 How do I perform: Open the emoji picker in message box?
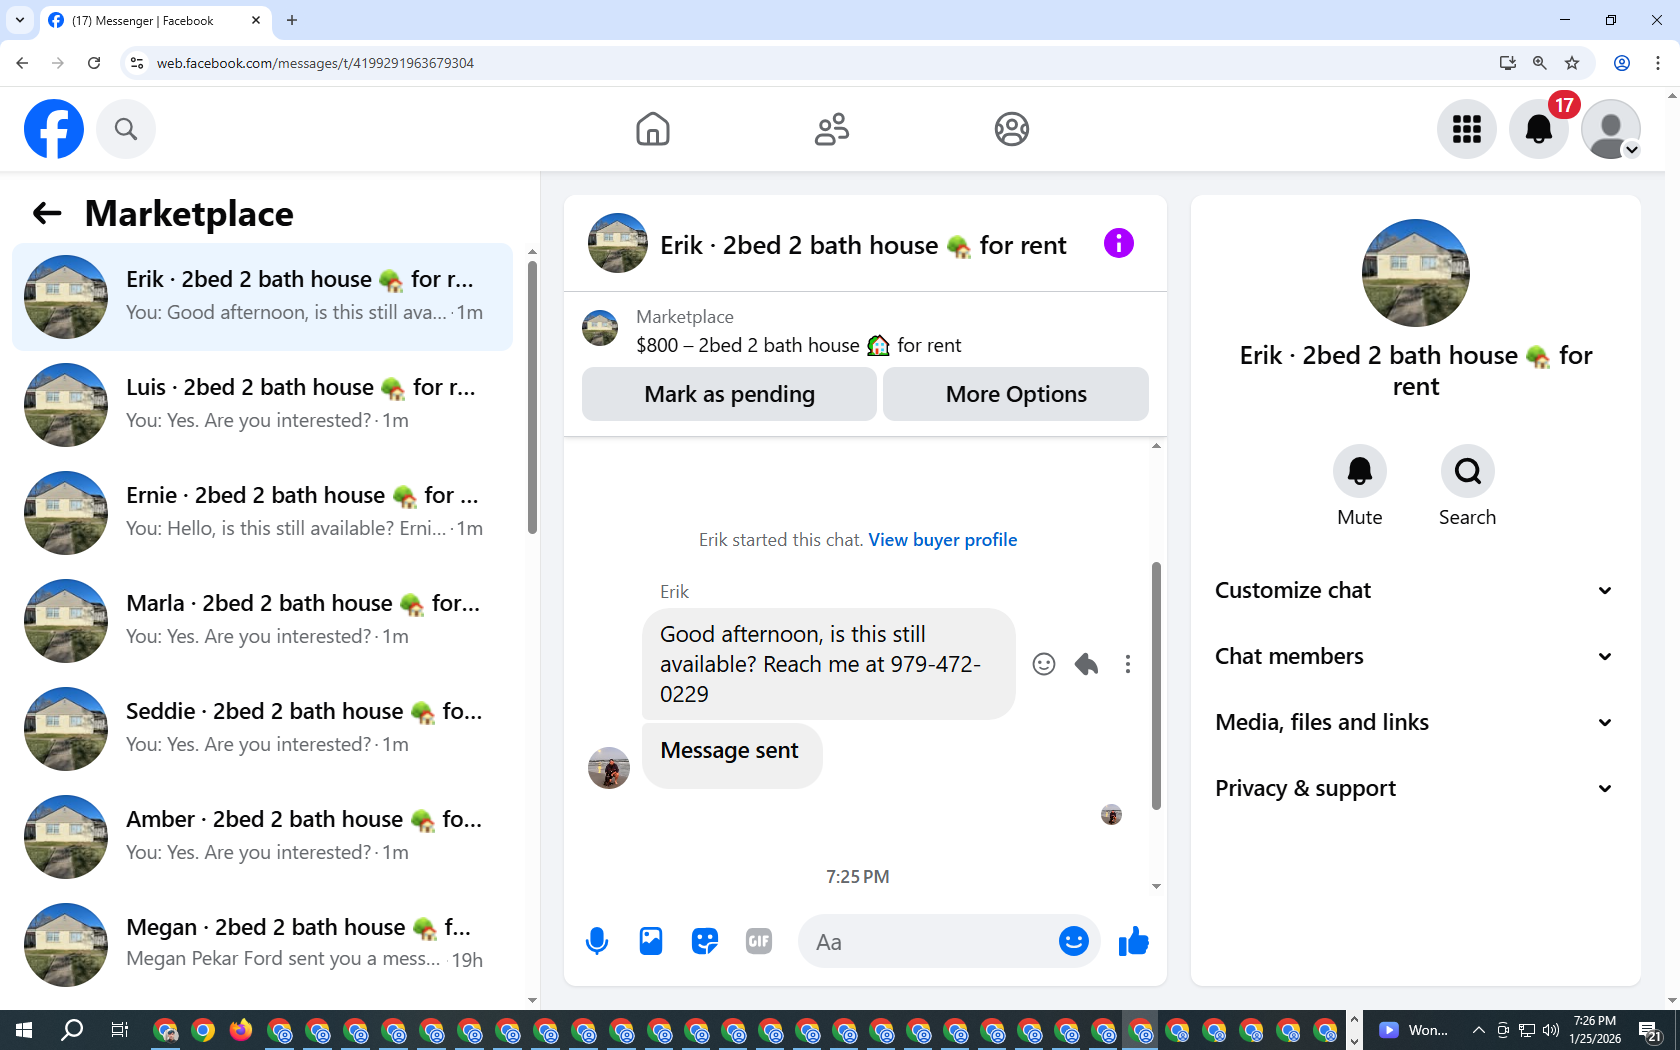1074,941
